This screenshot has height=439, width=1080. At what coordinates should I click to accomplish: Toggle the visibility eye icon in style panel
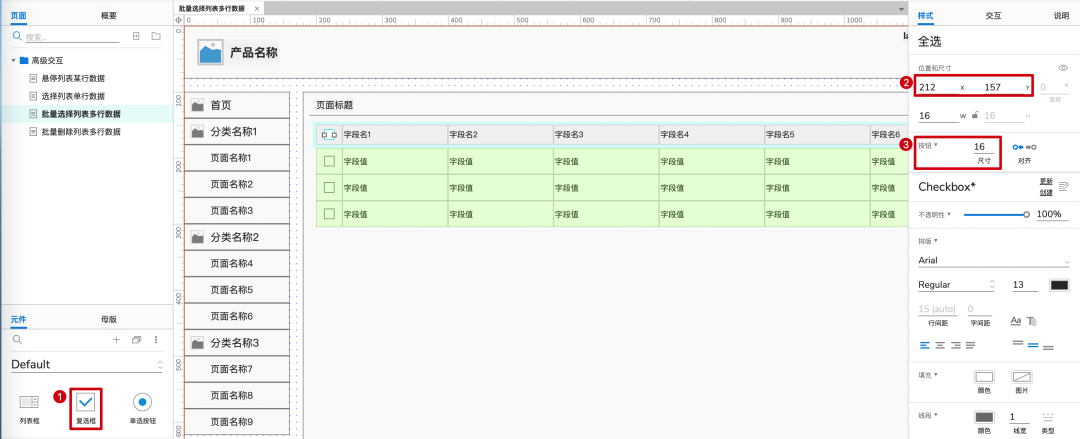point(1063,68)
